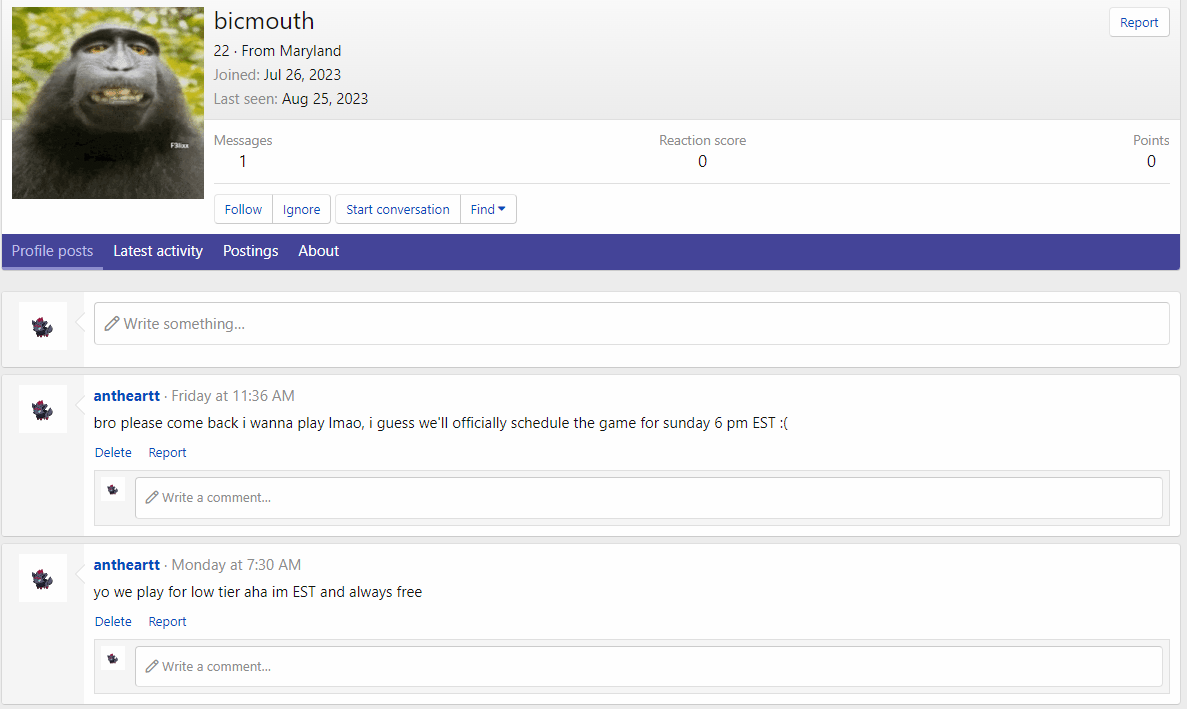The width and height of the screenshot is (1187, 709).
Task: Click small avatar in Monday comment box
Action: pos(113,658)
